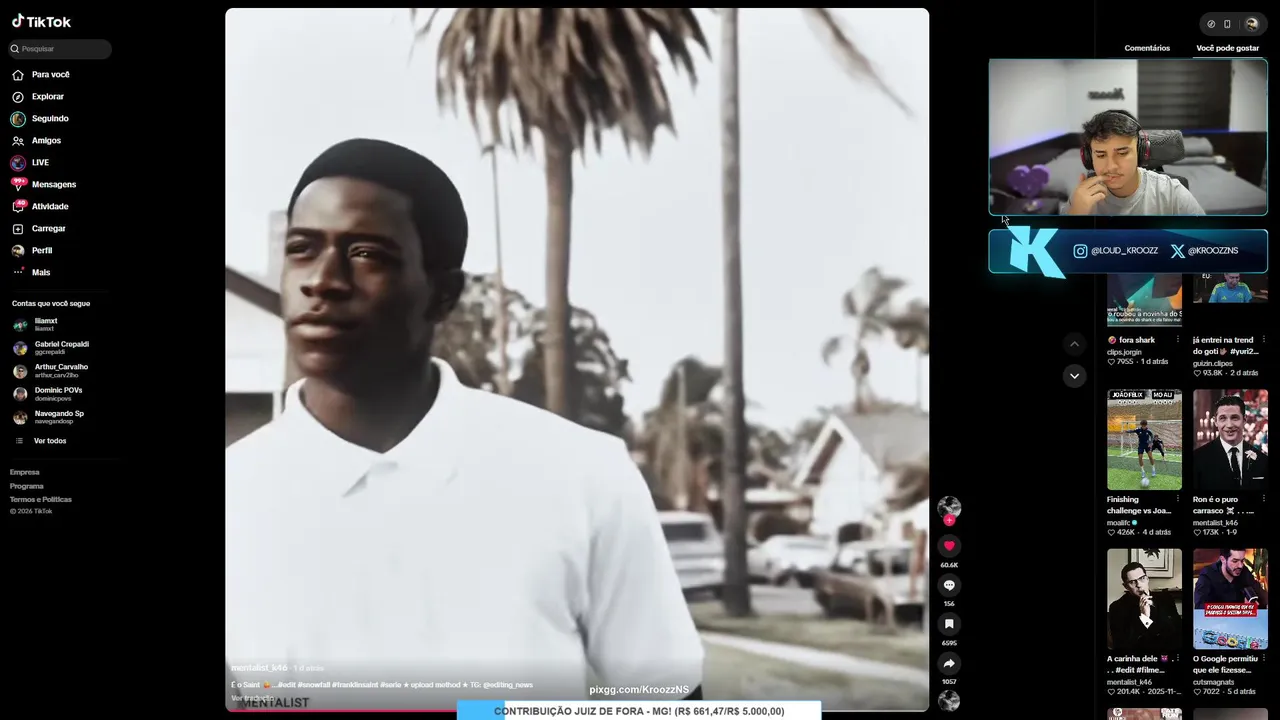Viewport: 1280px width, 720px height.
Task: Open the LIVE section icon
Action: (18, 163)
